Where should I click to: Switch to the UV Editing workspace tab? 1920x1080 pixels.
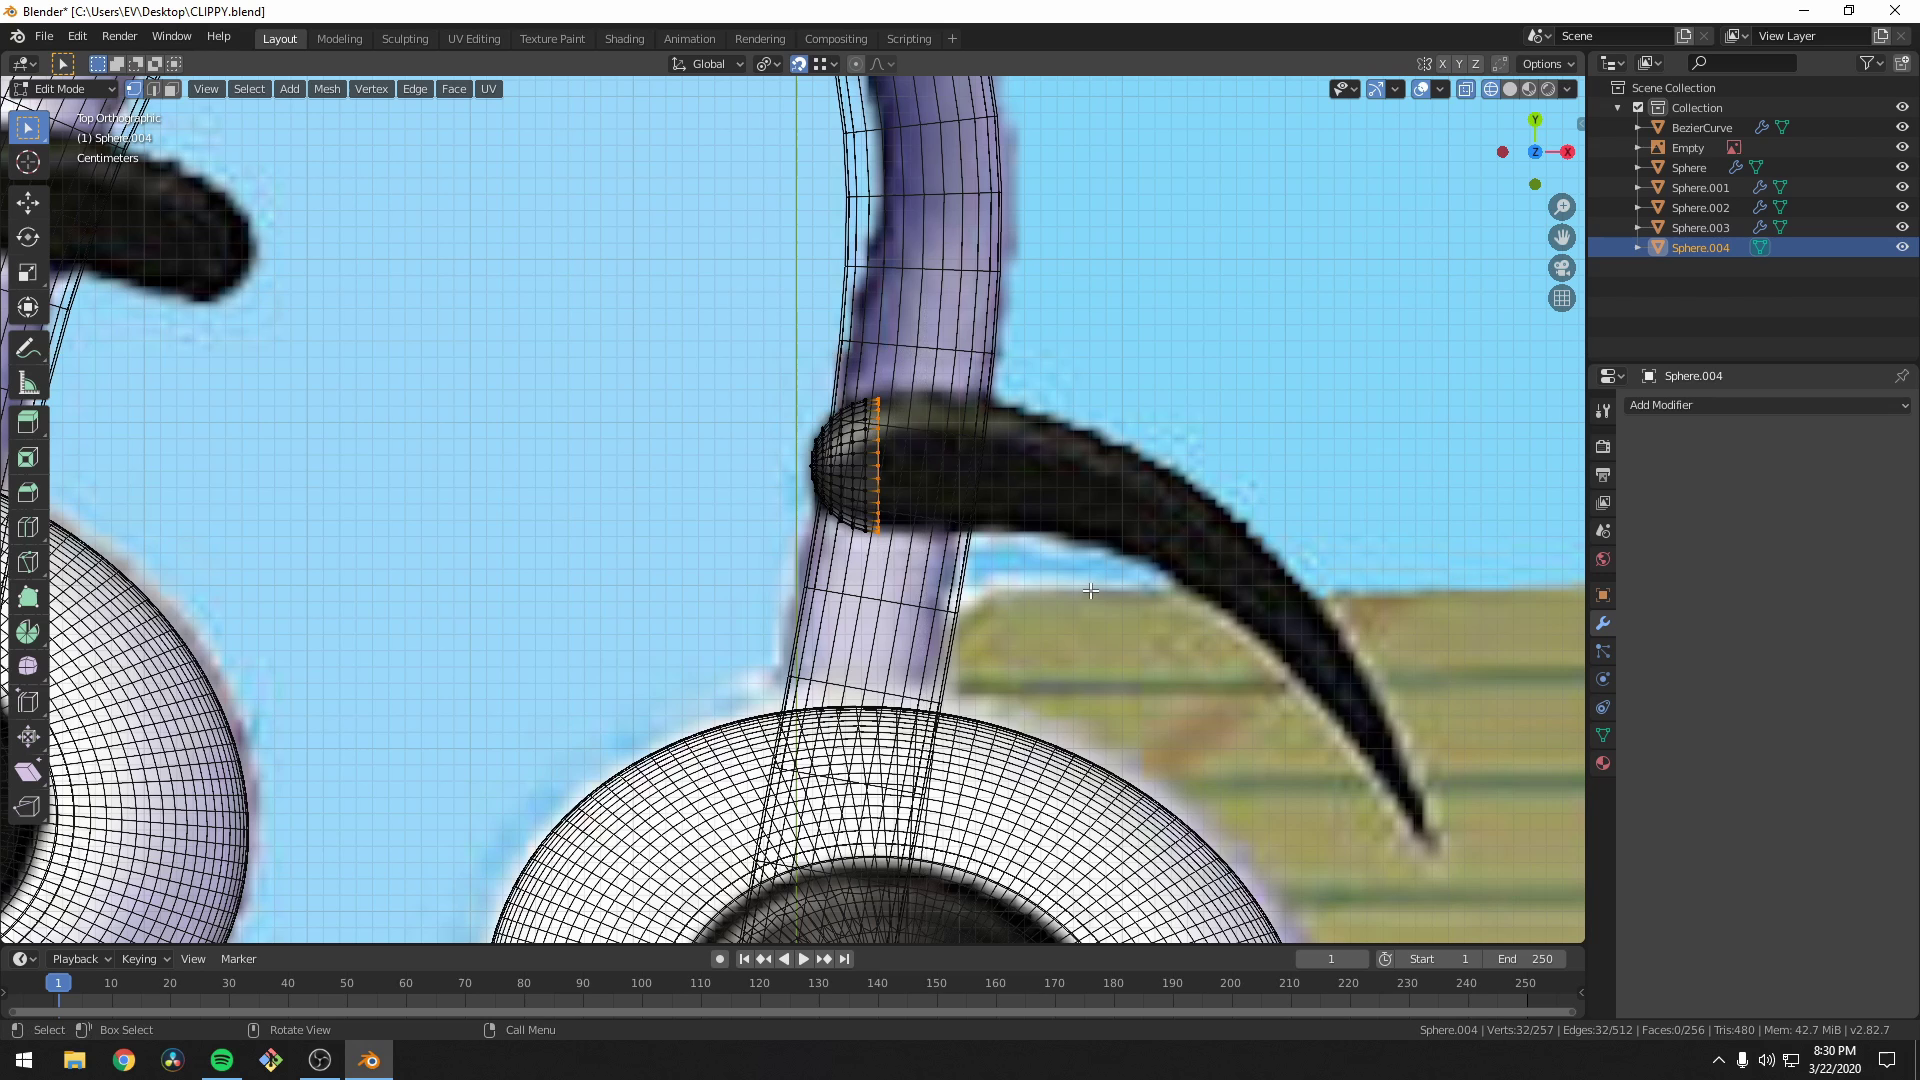tap(474, 38)
